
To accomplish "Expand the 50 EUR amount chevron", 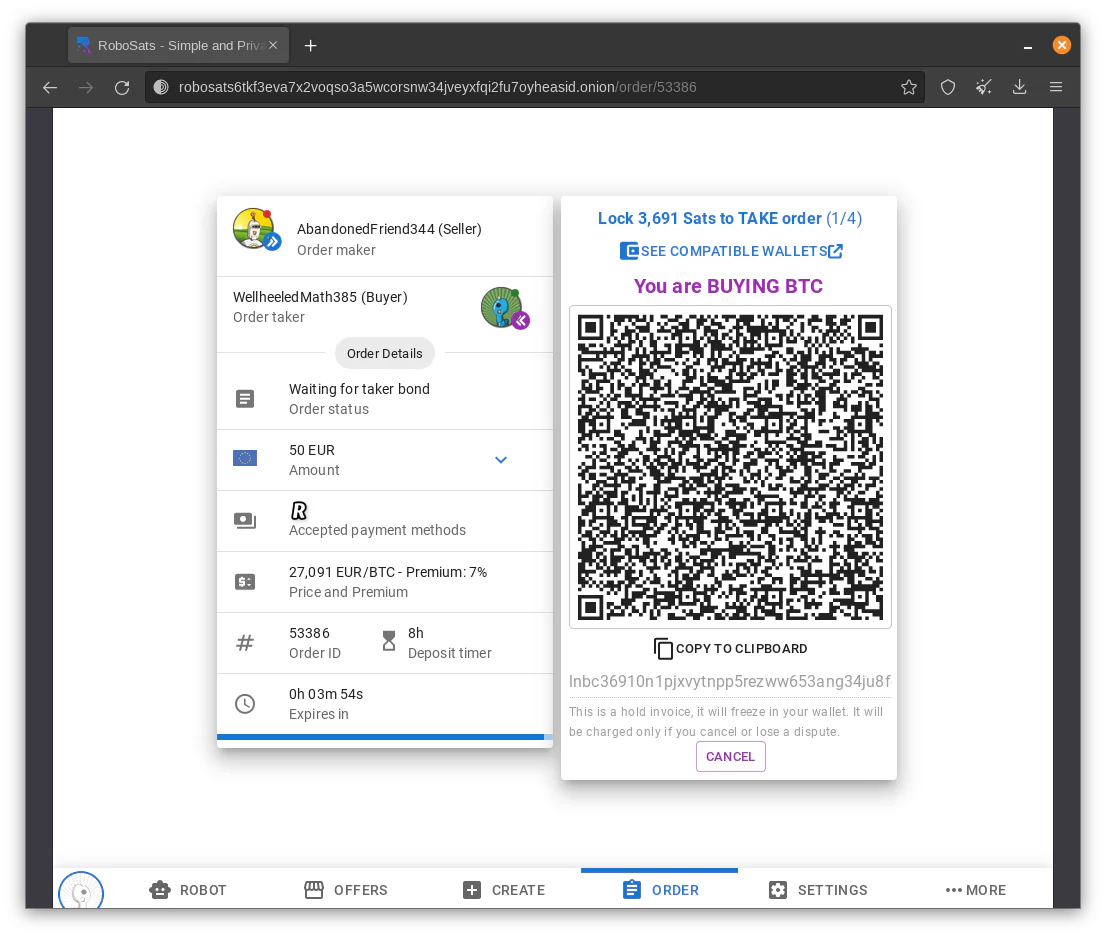I will pyautogui.click(x=501, y=460).
